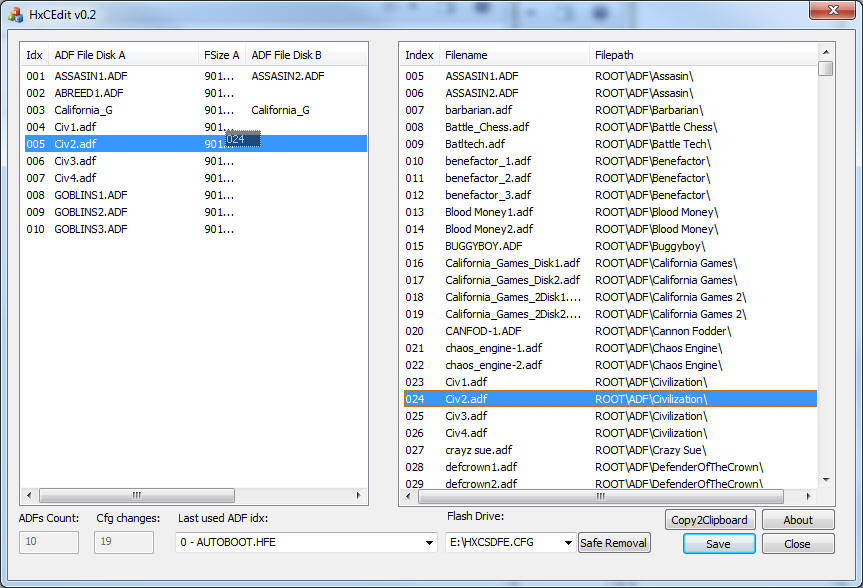Select Civ1.adf row 004 in left list

pyautogui.click(x=196, y=127)
